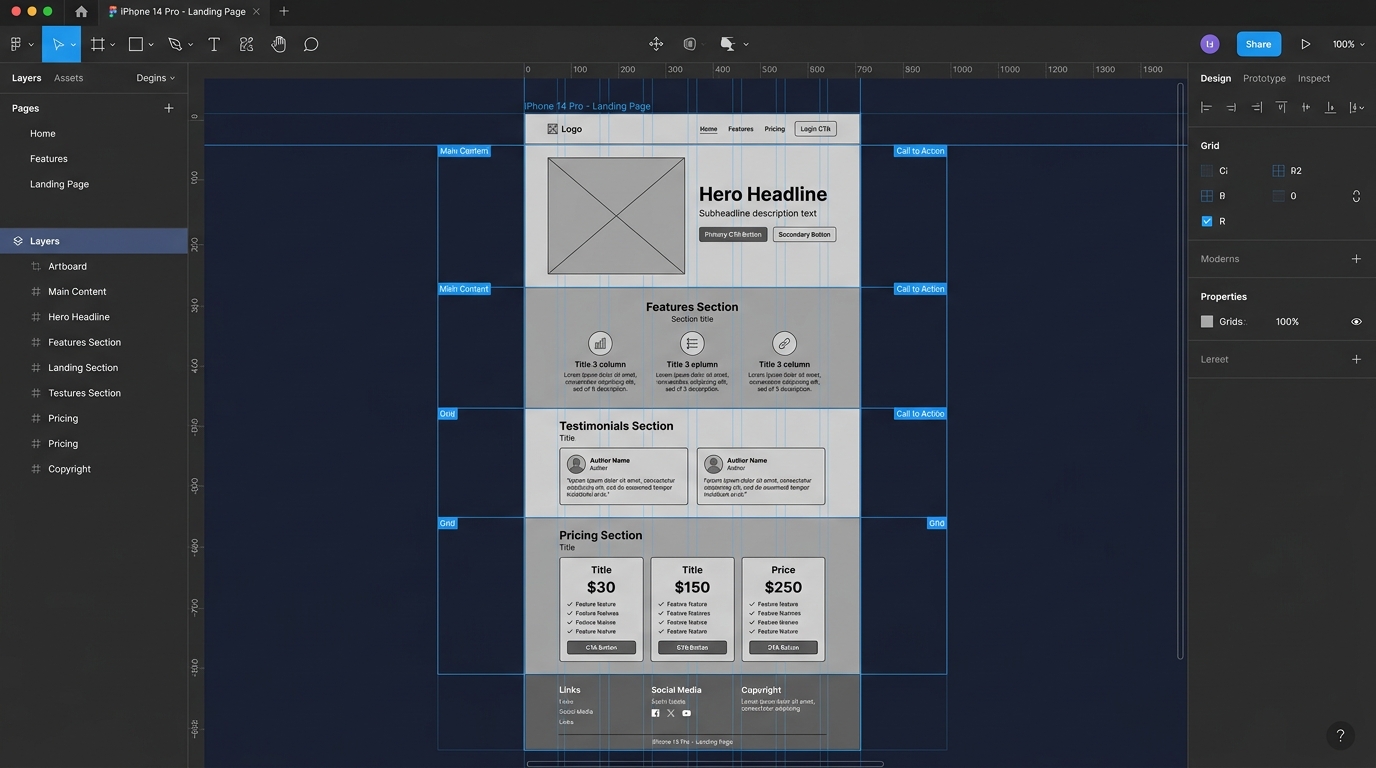This screenshot has height=768, width=1376.
Task: Switch to the Assets tab
Action: [x=68, y=78]
